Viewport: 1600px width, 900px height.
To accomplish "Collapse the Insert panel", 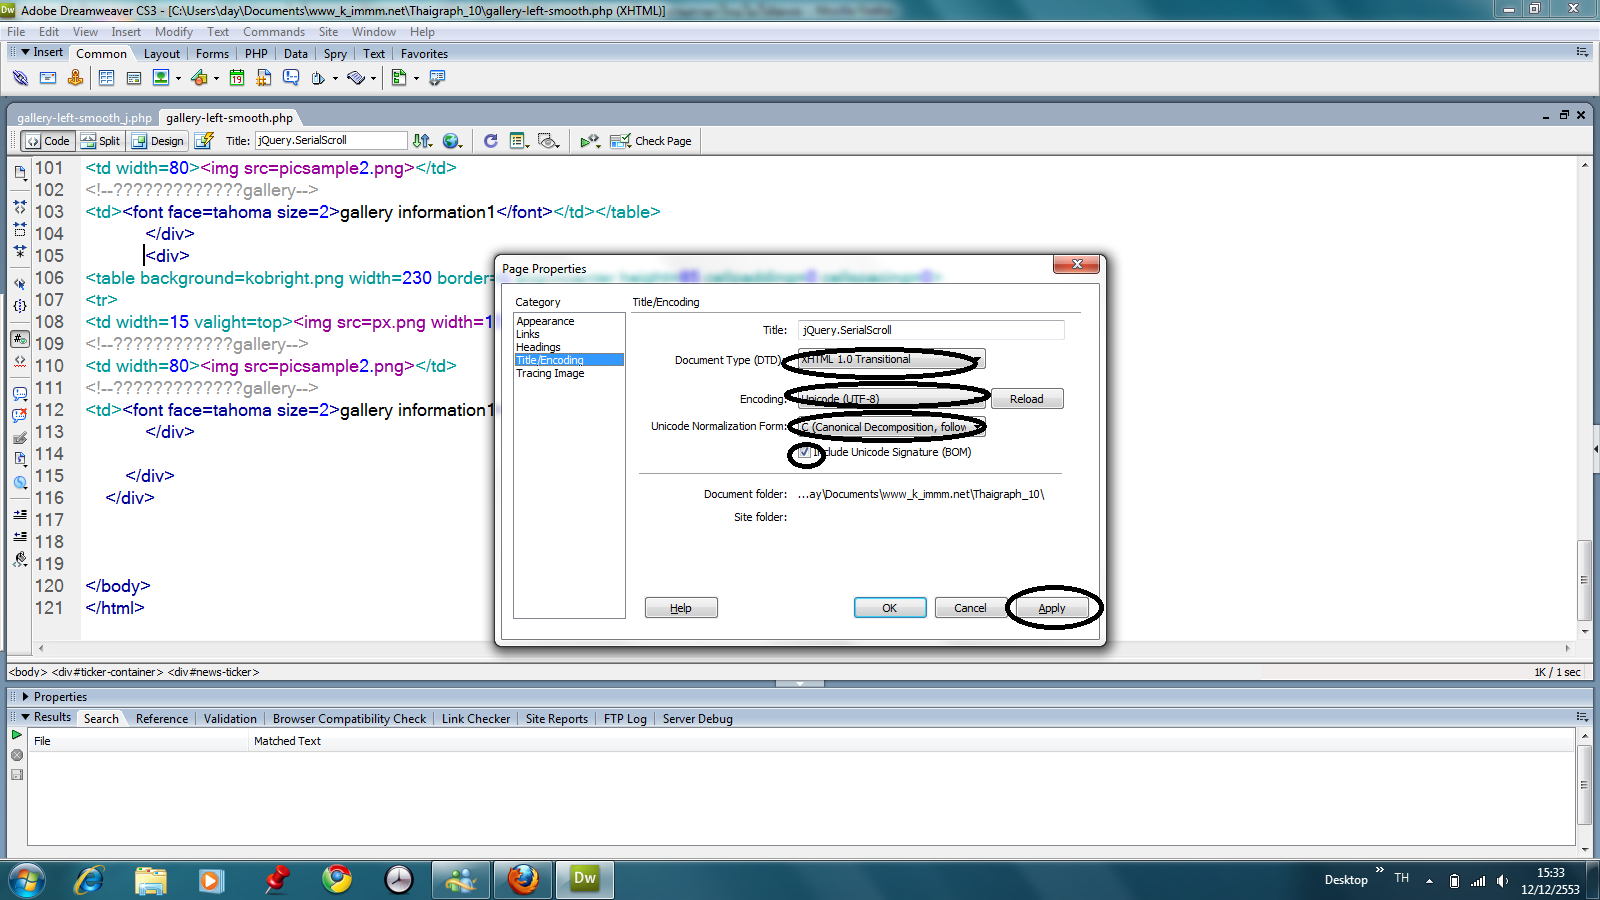I will point(25,52).
